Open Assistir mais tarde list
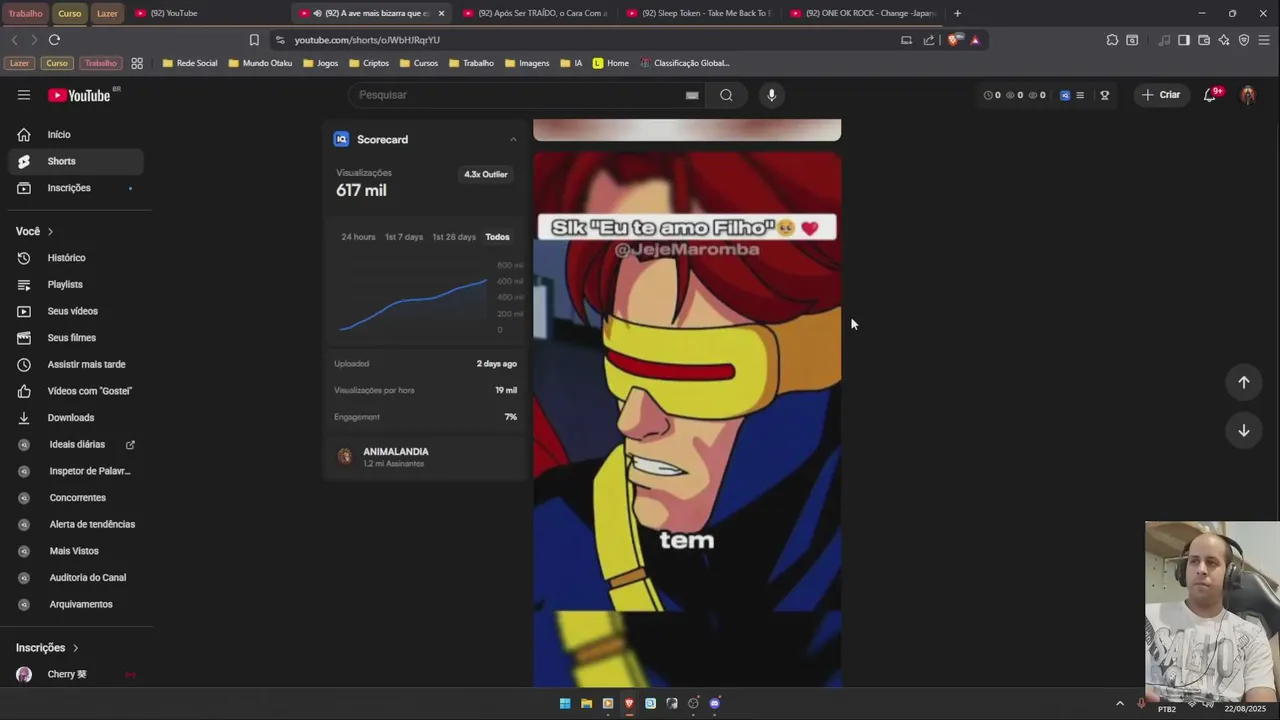The height and width of the screenshot is (720, 1280). tap(76, 364)
